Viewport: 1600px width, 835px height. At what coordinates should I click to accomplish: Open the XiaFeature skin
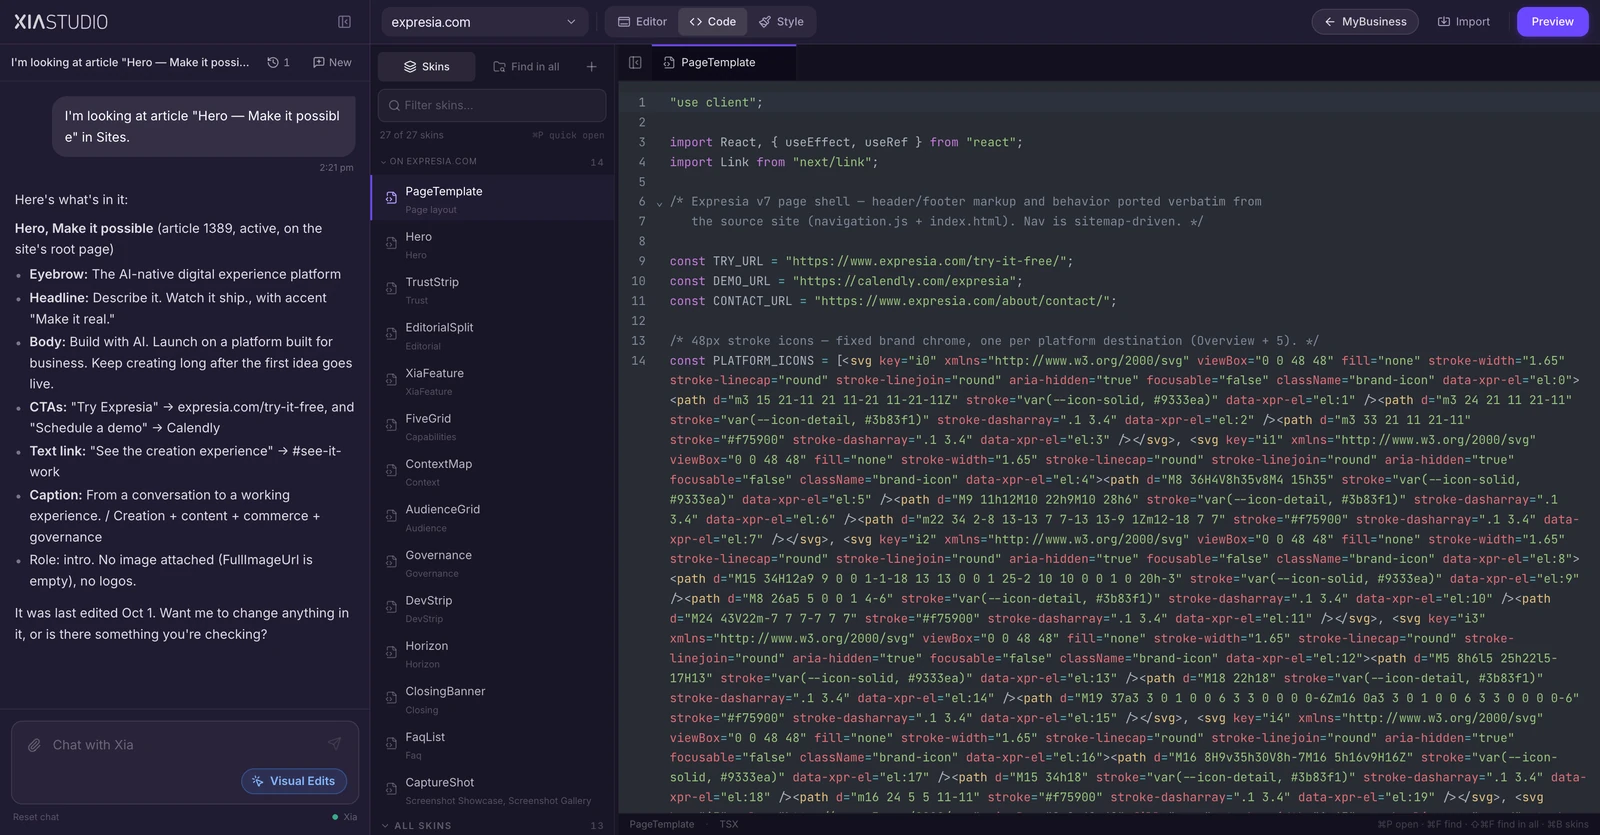click(492, 381)
